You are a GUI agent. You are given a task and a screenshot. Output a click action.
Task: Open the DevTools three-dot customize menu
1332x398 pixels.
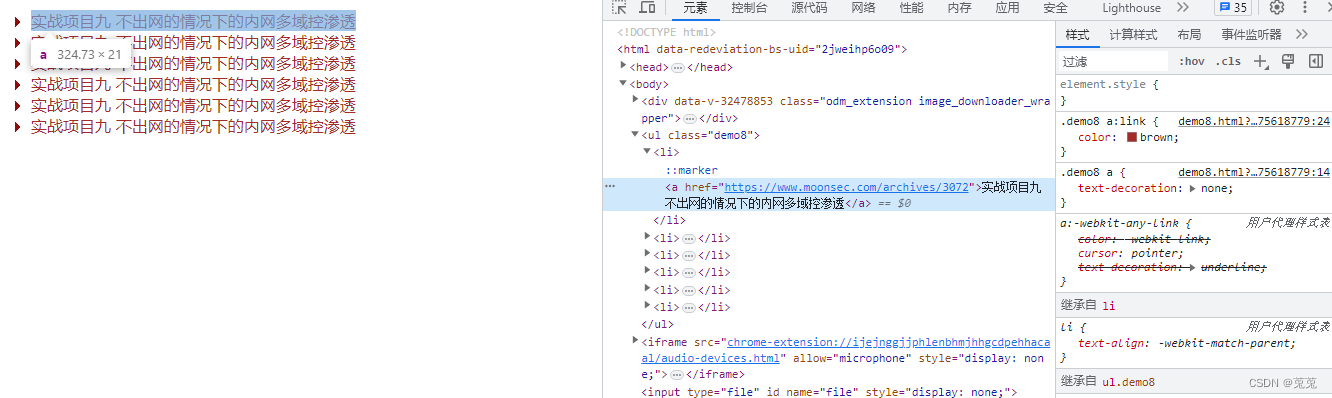click(1305, 8)
